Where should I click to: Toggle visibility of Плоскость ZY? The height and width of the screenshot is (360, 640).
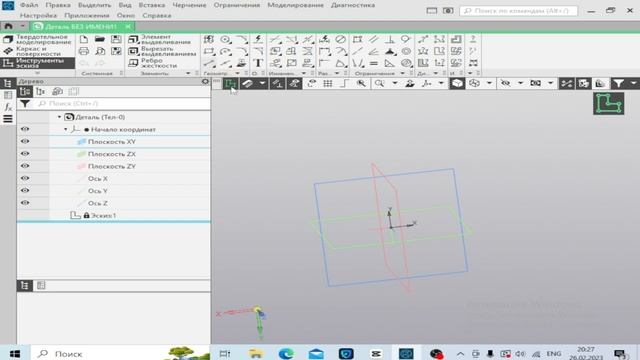click(x=25, y=166)
